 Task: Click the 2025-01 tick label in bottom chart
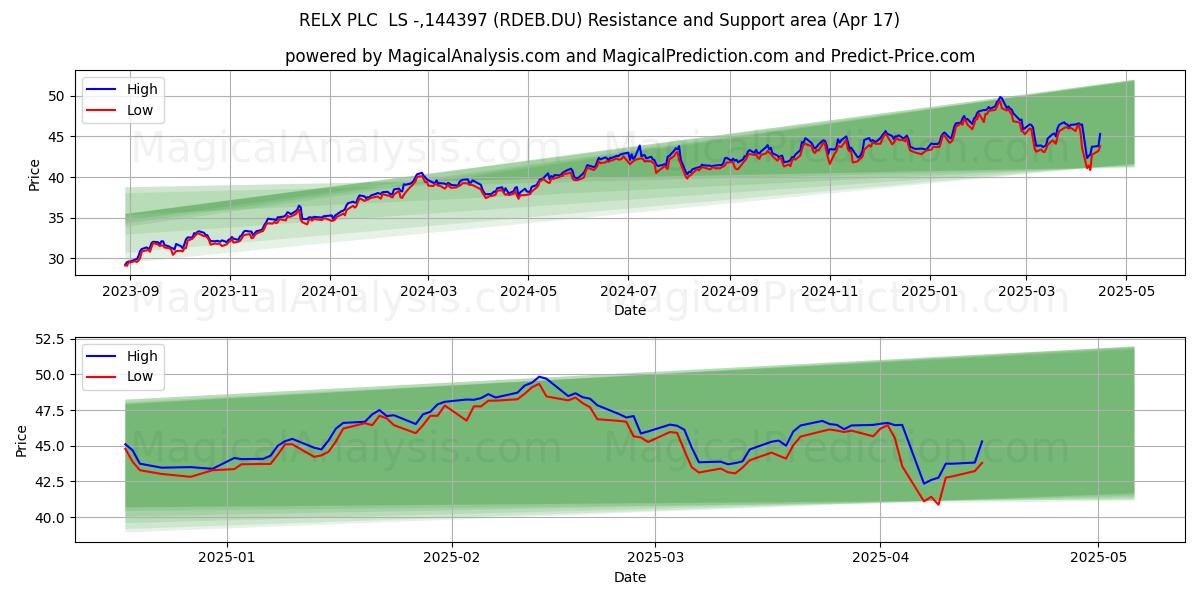pyautogui.click(x=227, y=558)
